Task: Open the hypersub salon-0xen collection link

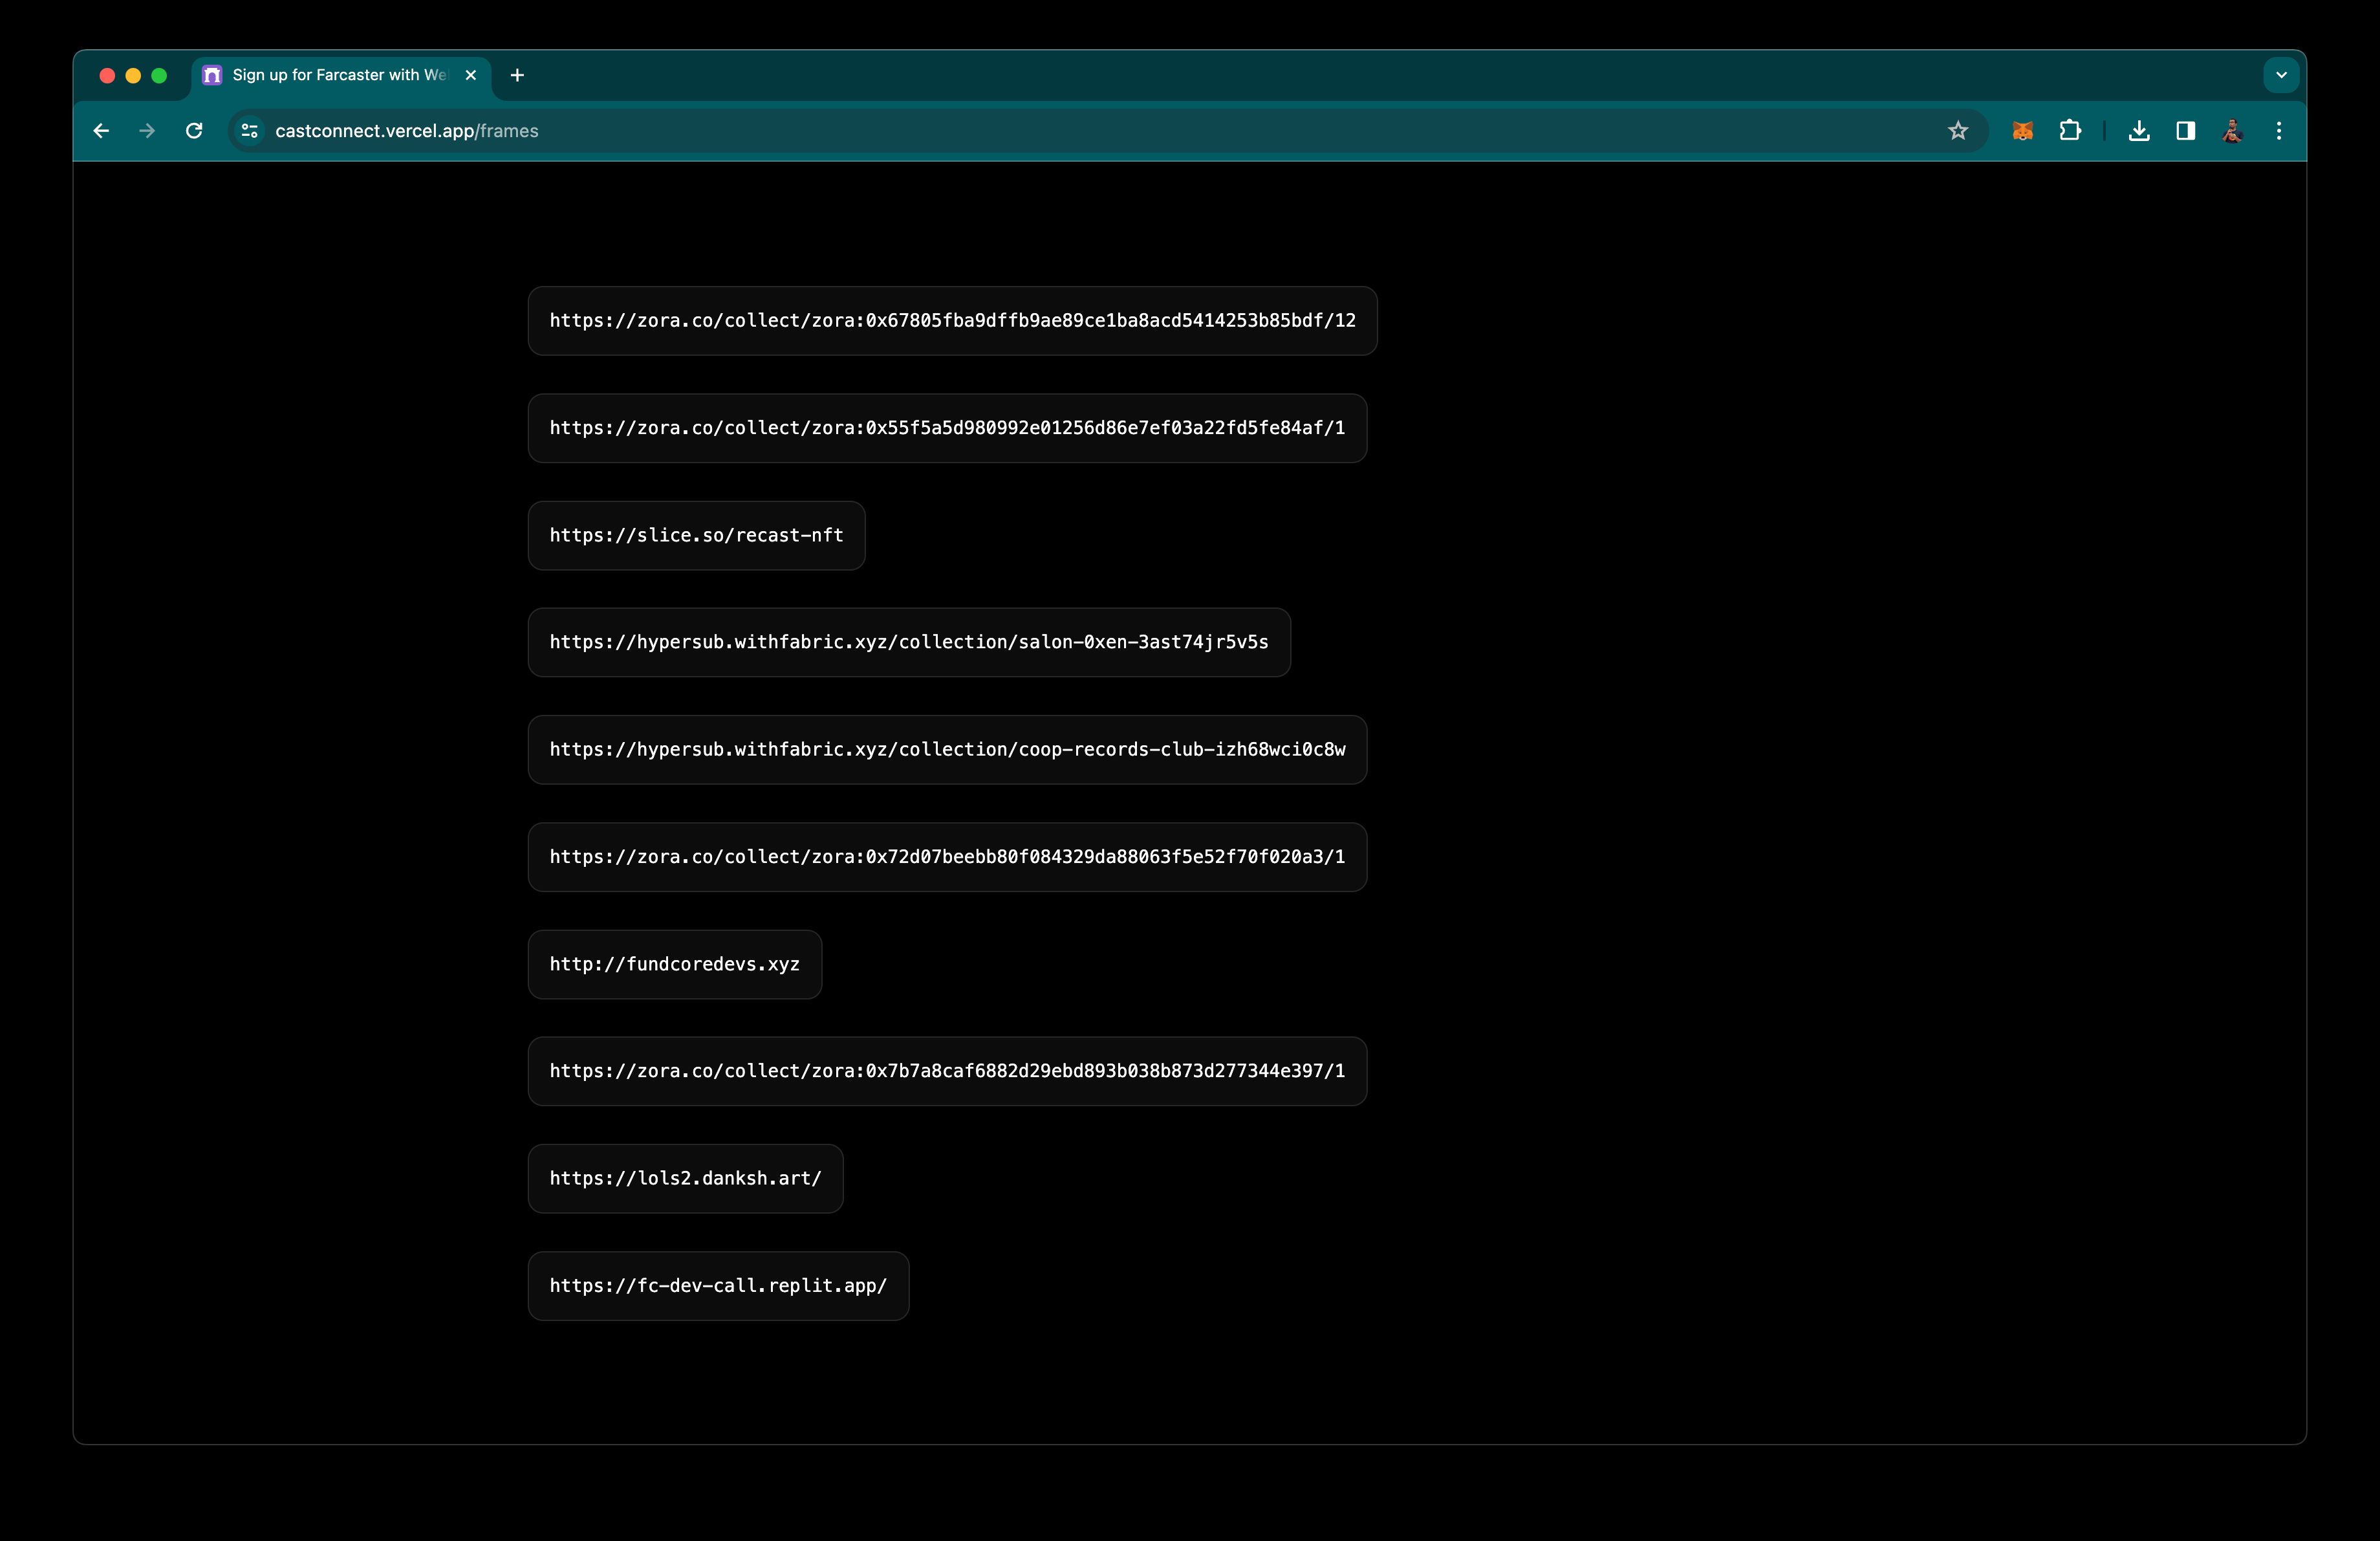Action: [909, 643]
